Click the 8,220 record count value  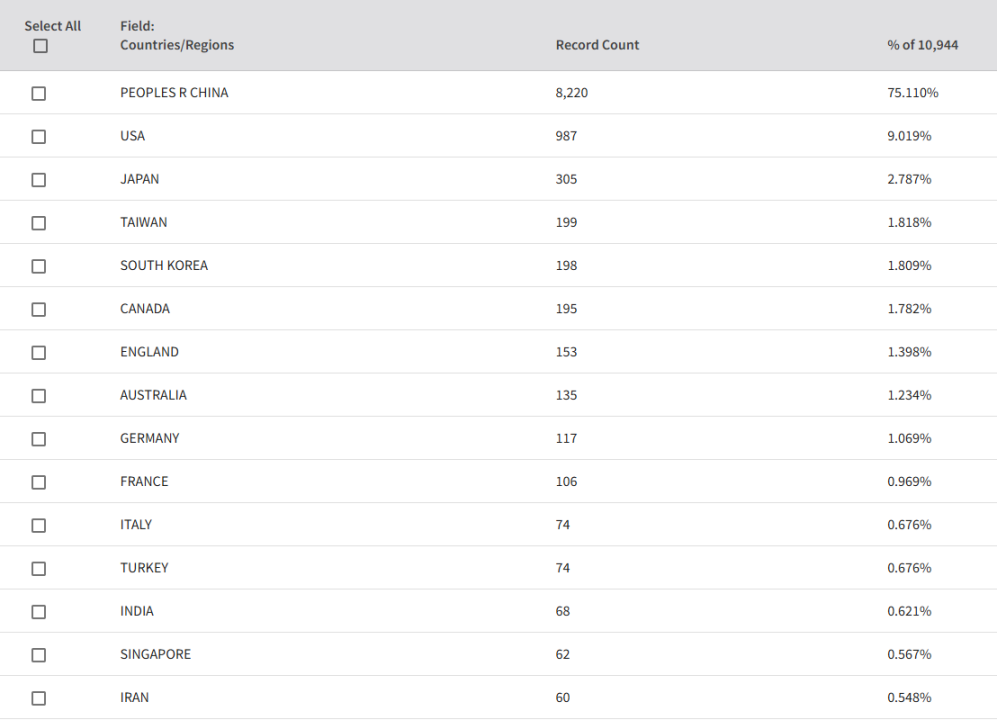point(572,93)
